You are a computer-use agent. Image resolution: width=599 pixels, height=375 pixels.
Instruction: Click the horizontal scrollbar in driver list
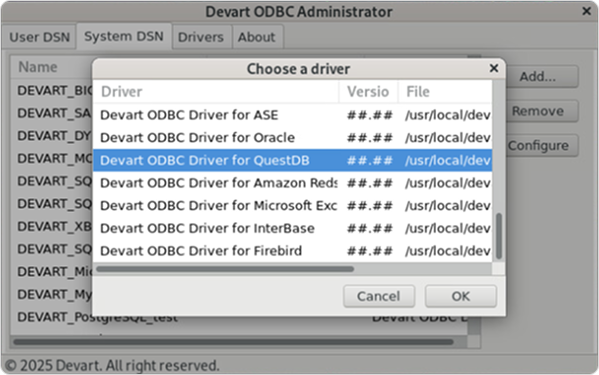click(x=225, y=269)
